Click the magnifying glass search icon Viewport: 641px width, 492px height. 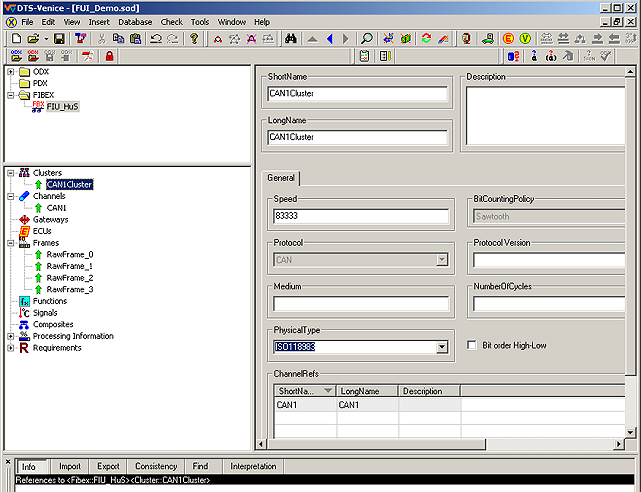pos(367,39)
